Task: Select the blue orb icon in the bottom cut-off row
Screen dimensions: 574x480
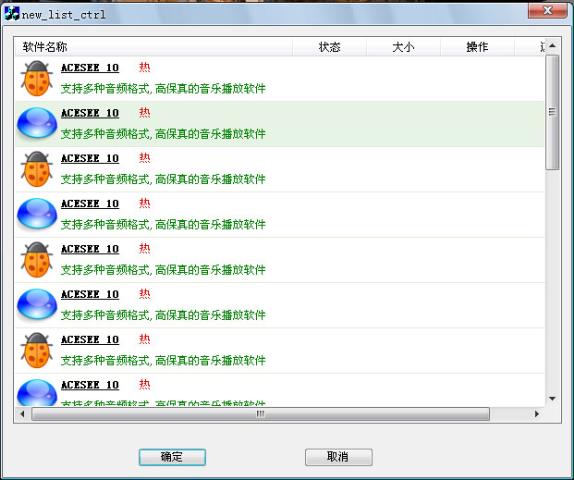Action: 37,392
